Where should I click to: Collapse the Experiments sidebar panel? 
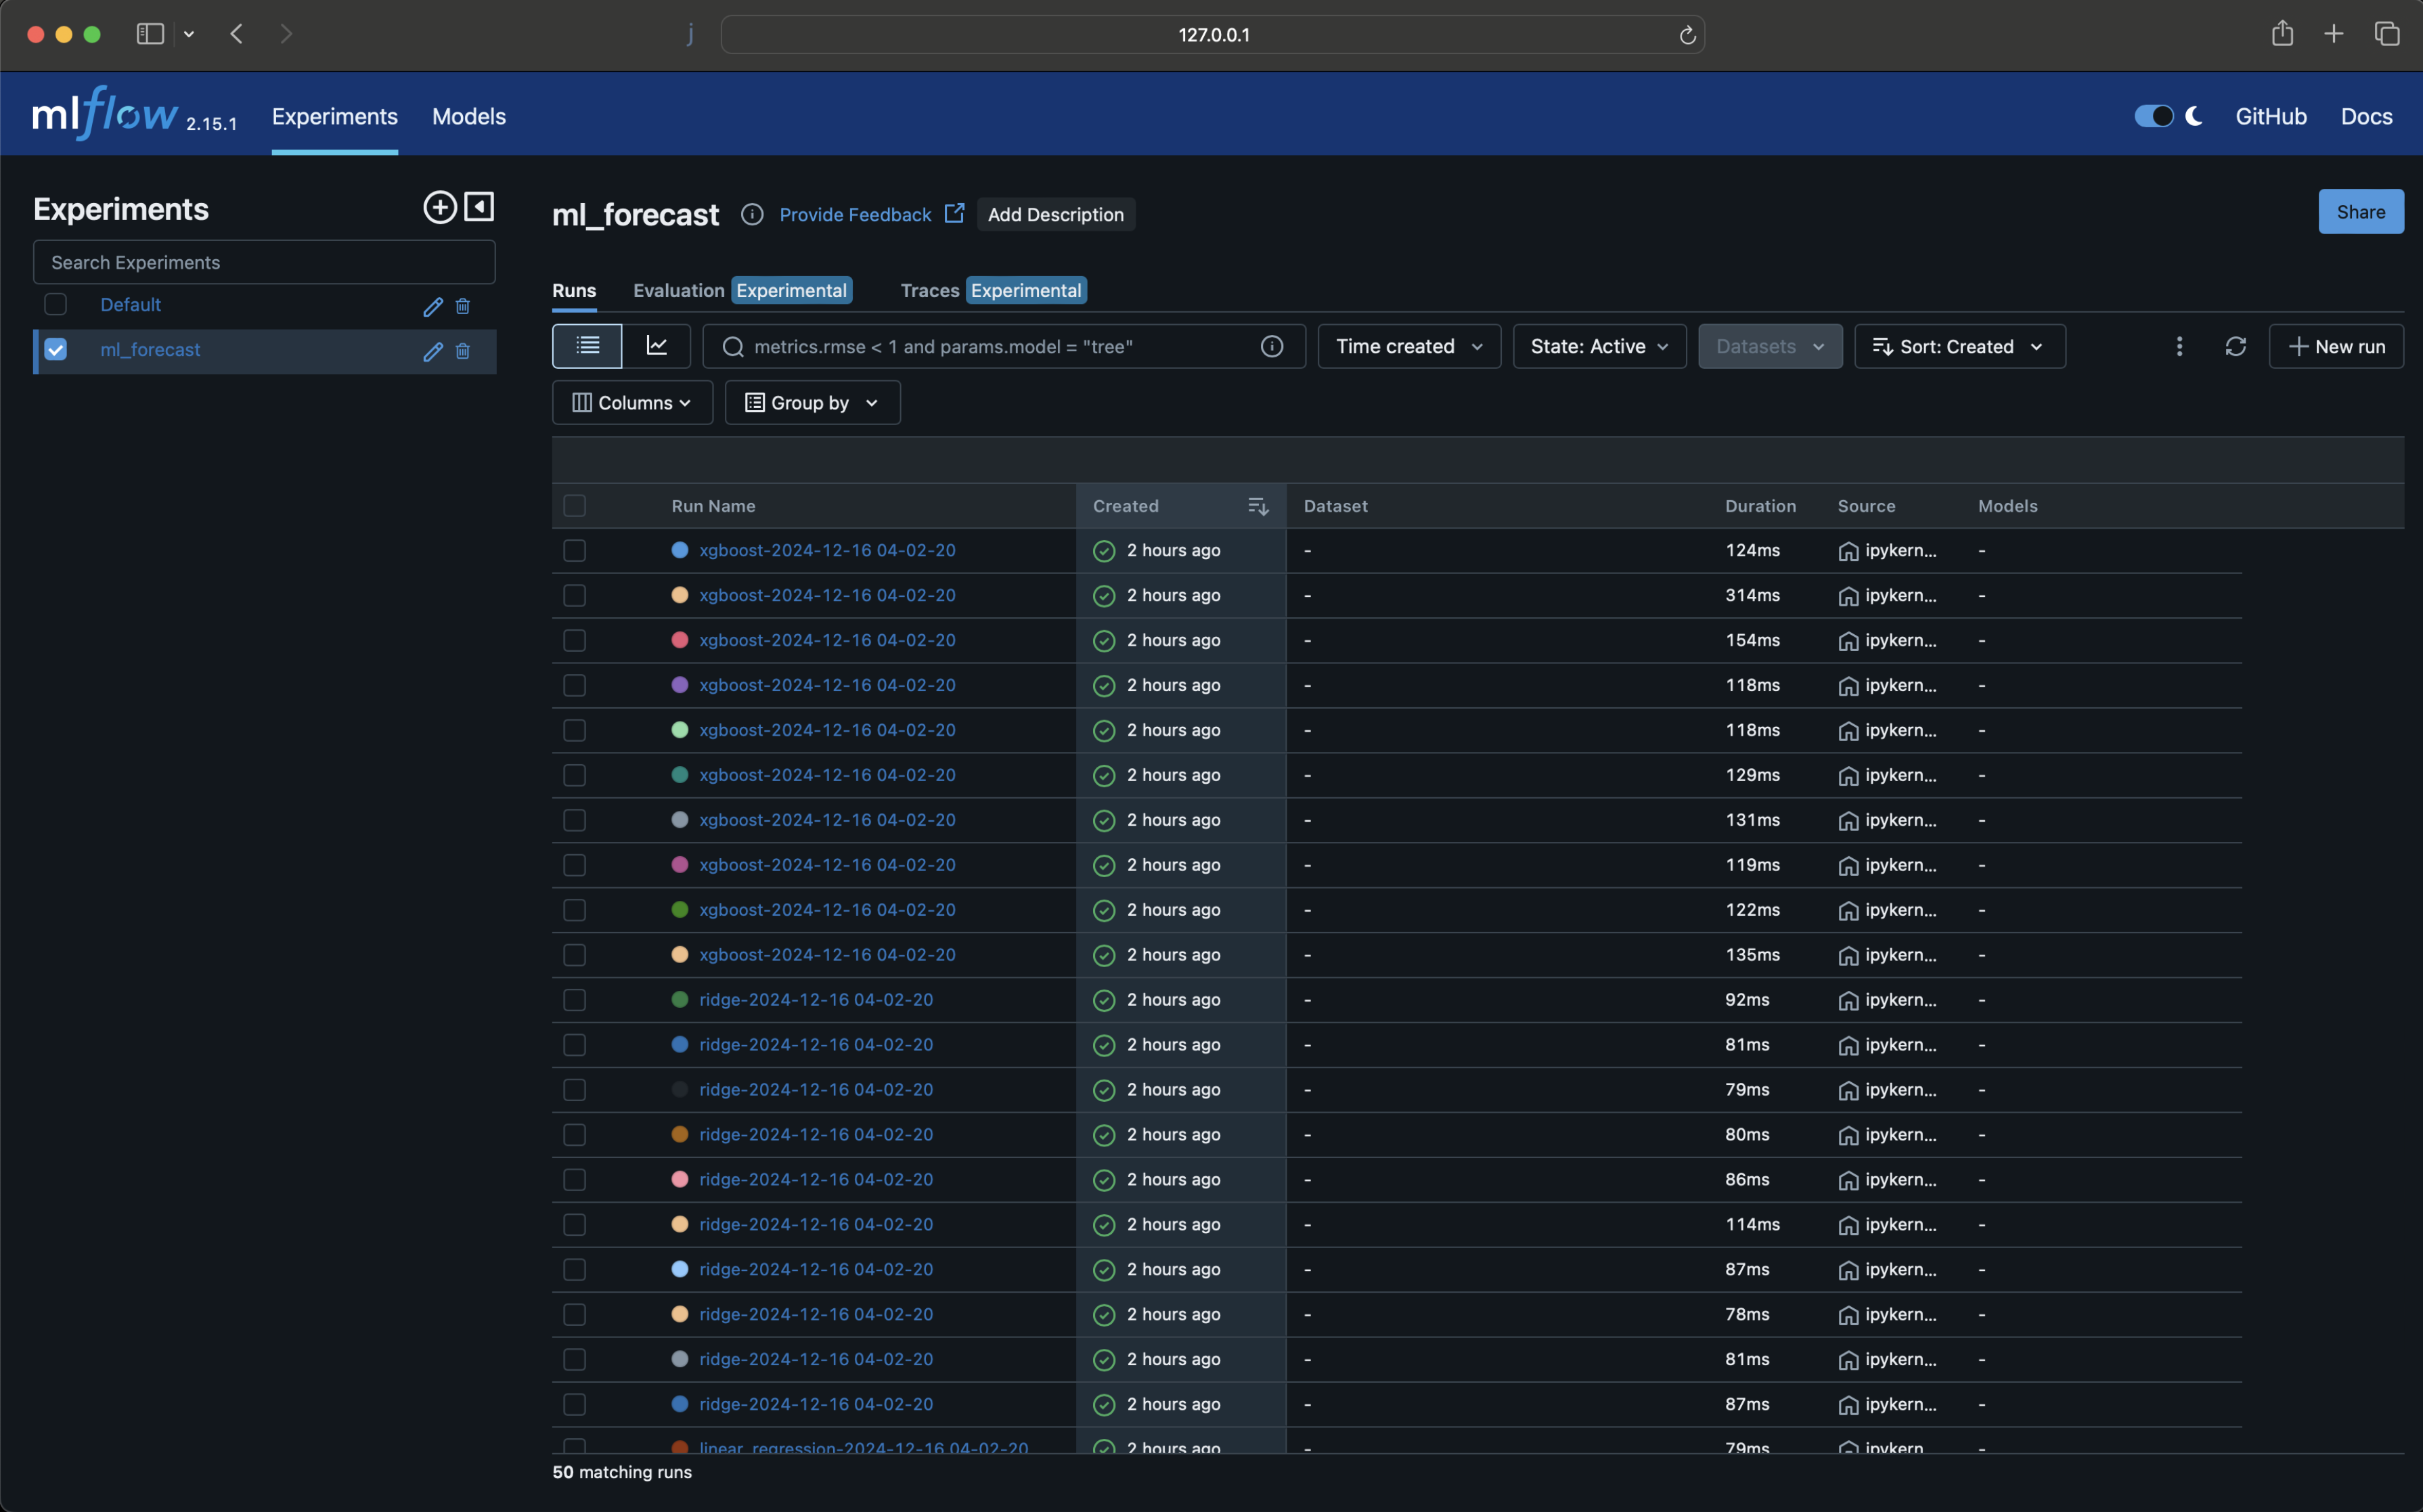coord(479,207)
